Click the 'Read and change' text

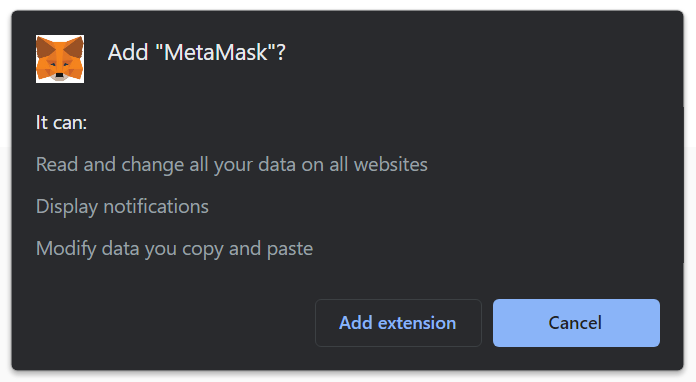tap(110, 165)
